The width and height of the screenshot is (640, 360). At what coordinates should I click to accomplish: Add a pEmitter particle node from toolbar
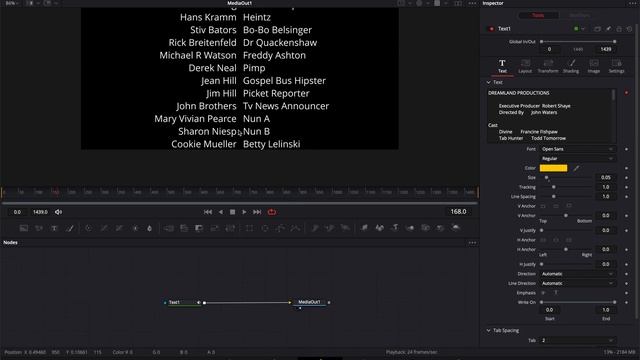[x=314, y=228]
